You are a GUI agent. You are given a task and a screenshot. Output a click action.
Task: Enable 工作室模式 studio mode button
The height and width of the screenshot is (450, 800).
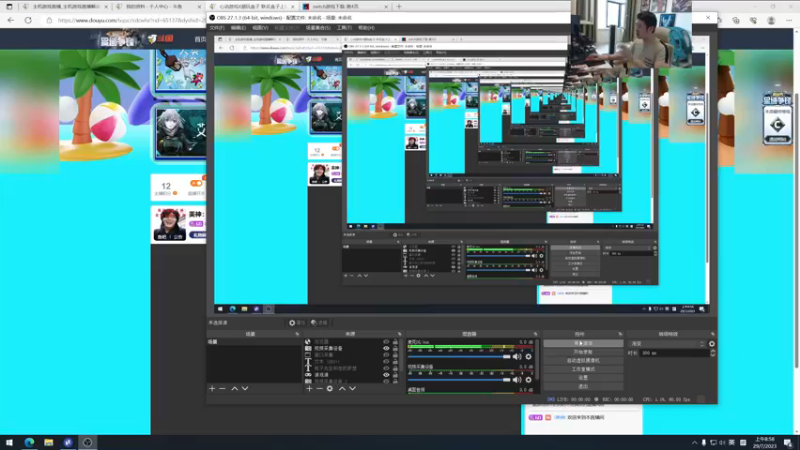pos(583,369)
